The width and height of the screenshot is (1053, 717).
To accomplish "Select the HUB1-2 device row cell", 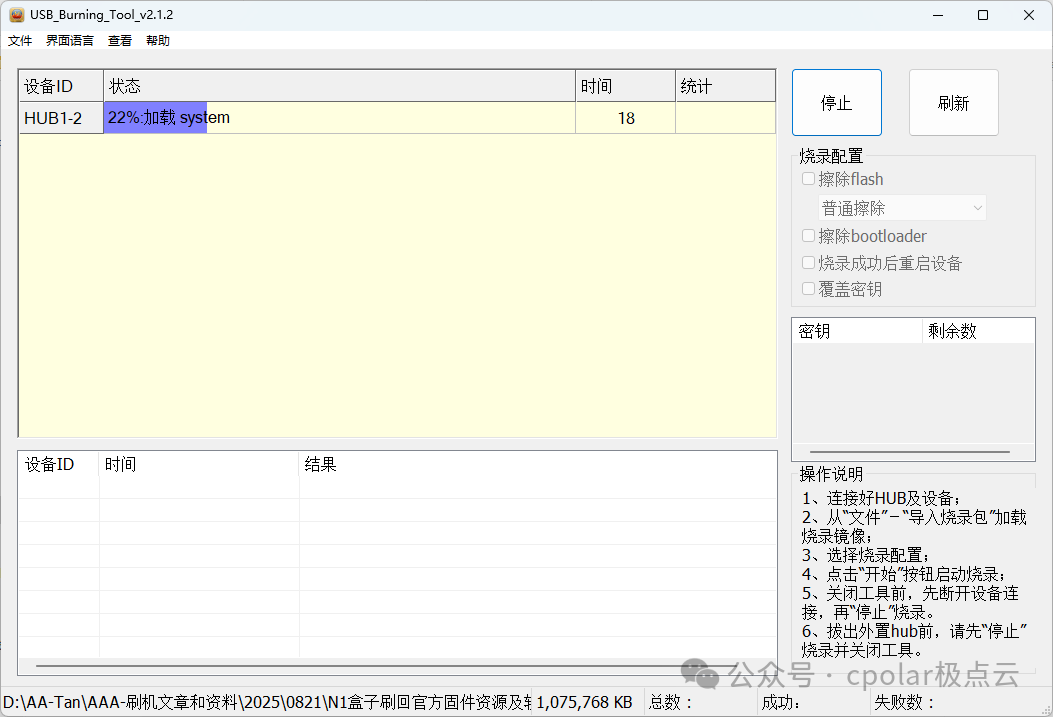I will click(x=61, y=117).
